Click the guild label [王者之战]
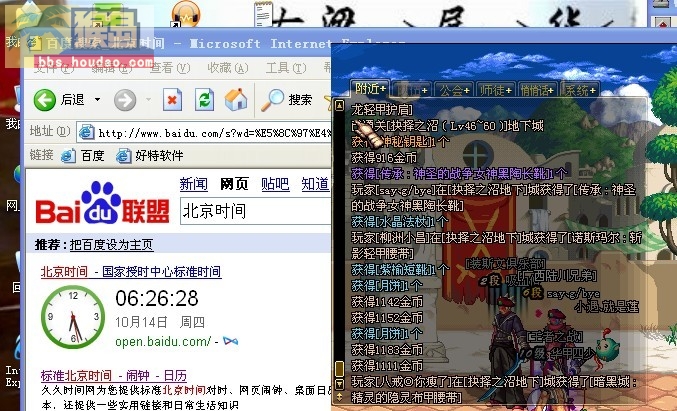This screenshot has width=677, height=411. coord(554,337)
